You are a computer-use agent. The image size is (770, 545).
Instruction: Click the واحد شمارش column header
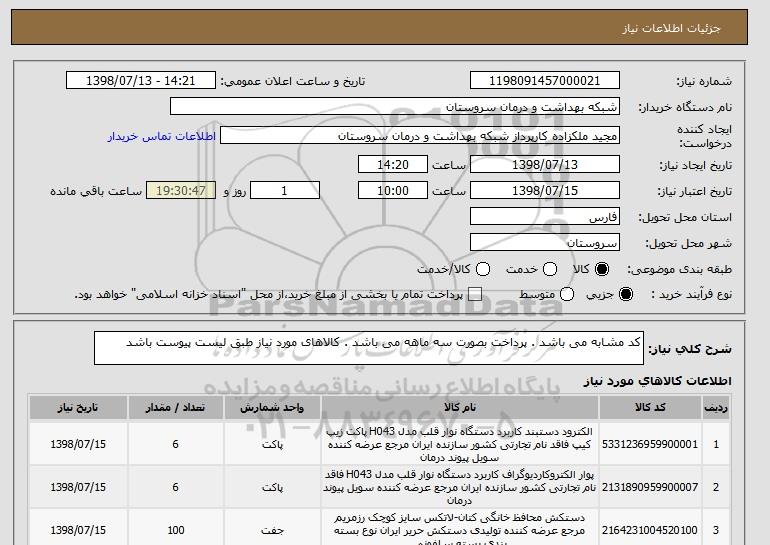(x=272, y=408)
